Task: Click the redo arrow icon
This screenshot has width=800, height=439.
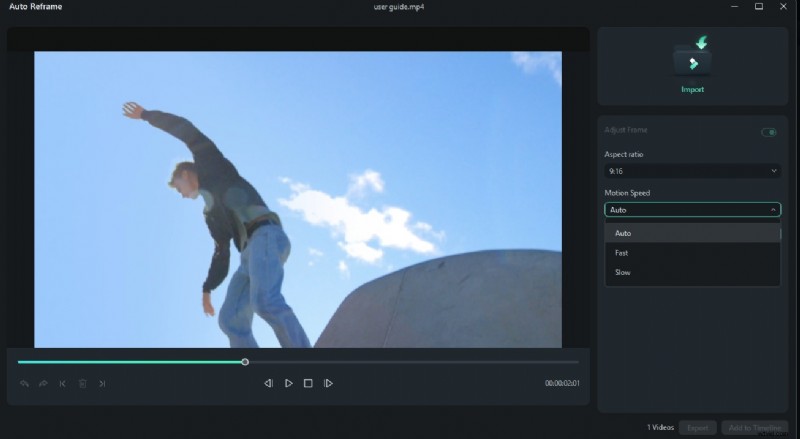Action: coord(43,383)
